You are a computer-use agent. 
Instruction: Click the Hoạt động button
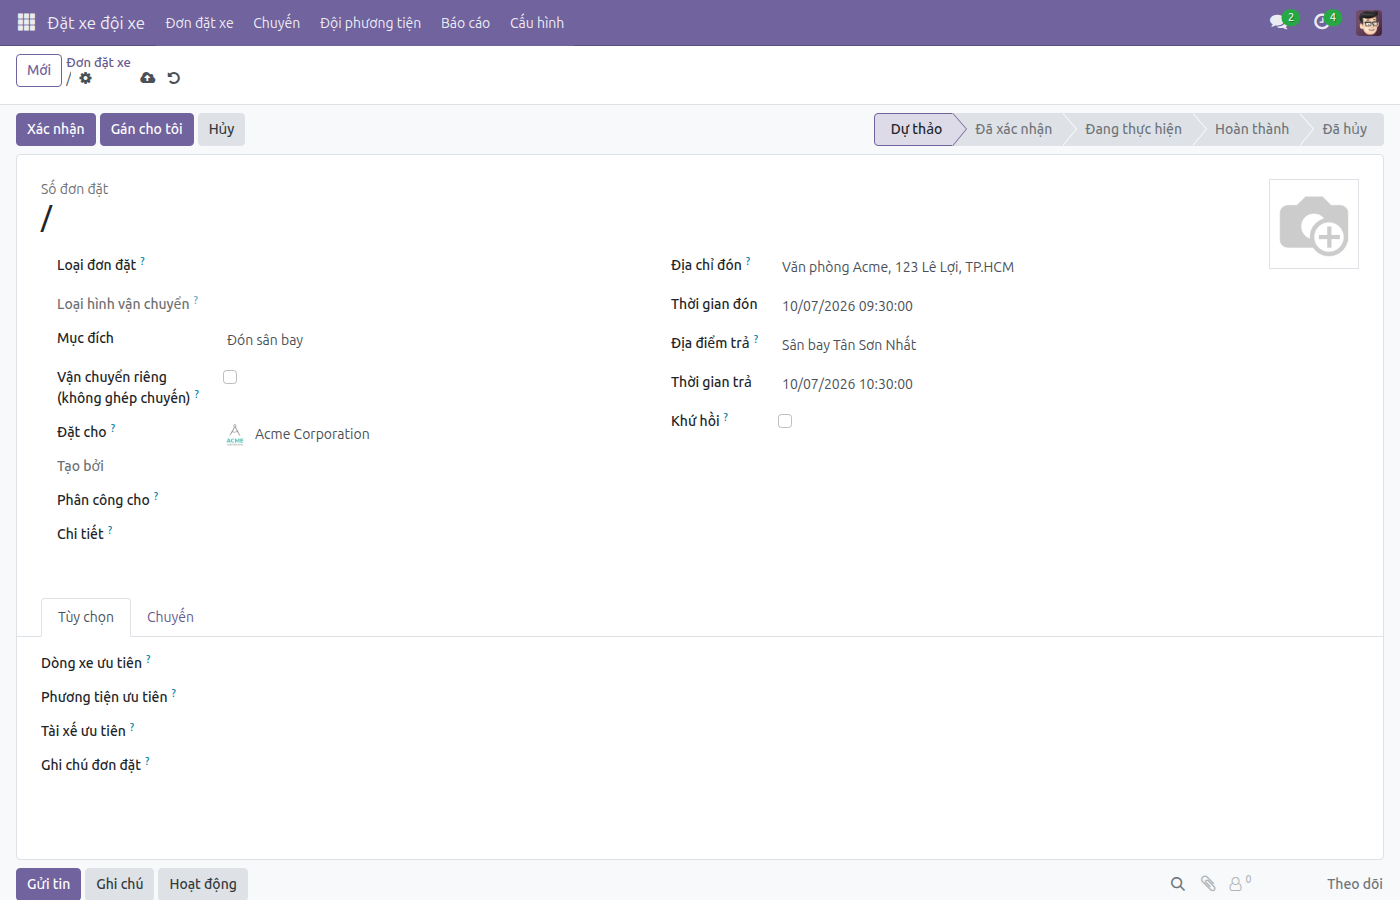coord(203,884)
